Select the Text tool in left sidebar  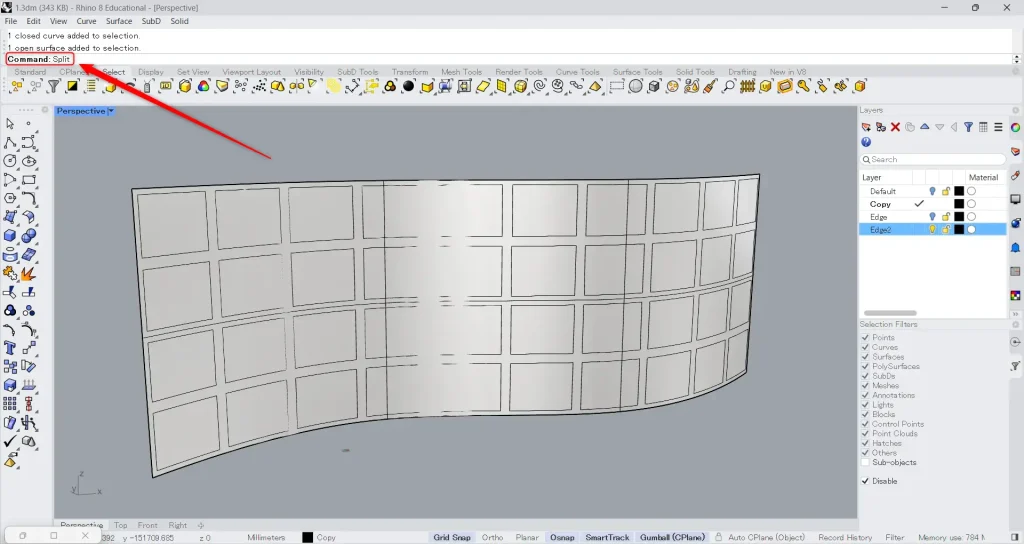pos(10,348)
